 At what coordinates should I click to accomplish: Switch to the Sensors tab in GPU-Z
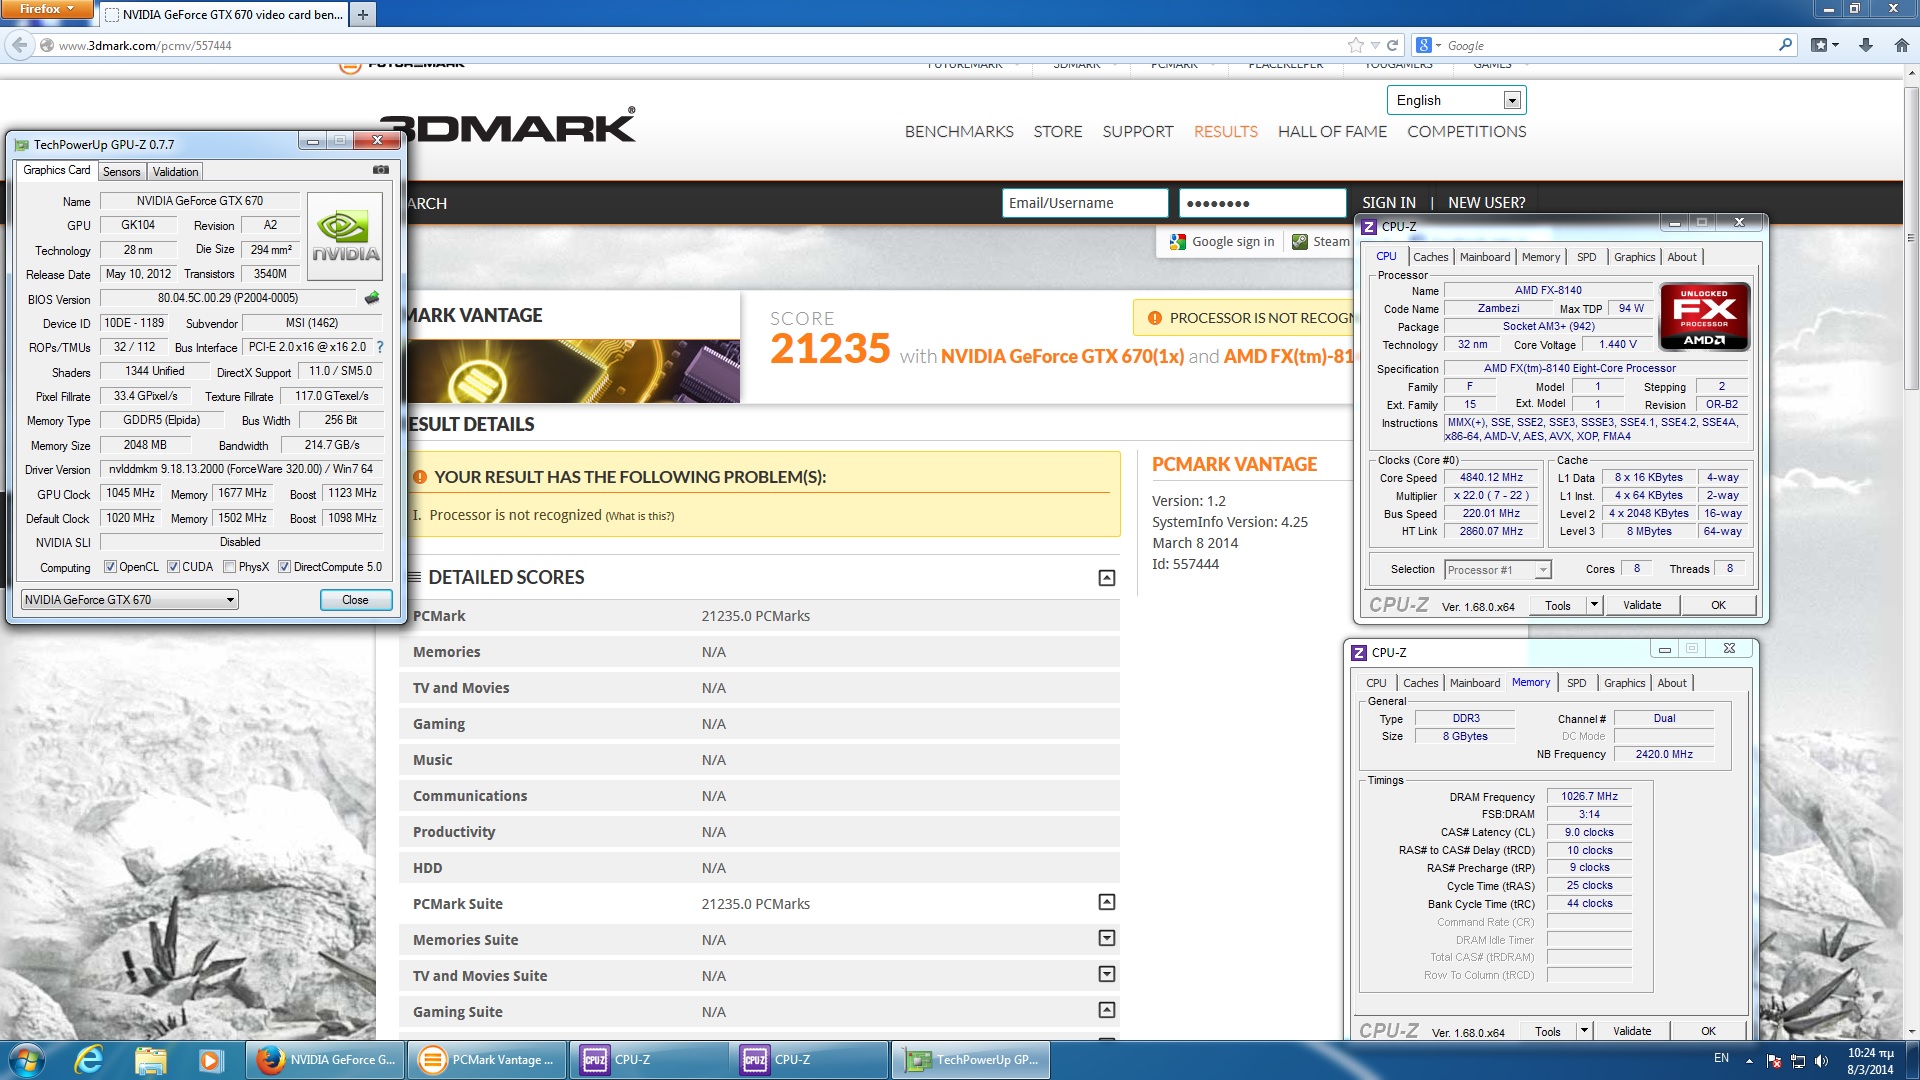pyautogui.click(x=122, y=172)
